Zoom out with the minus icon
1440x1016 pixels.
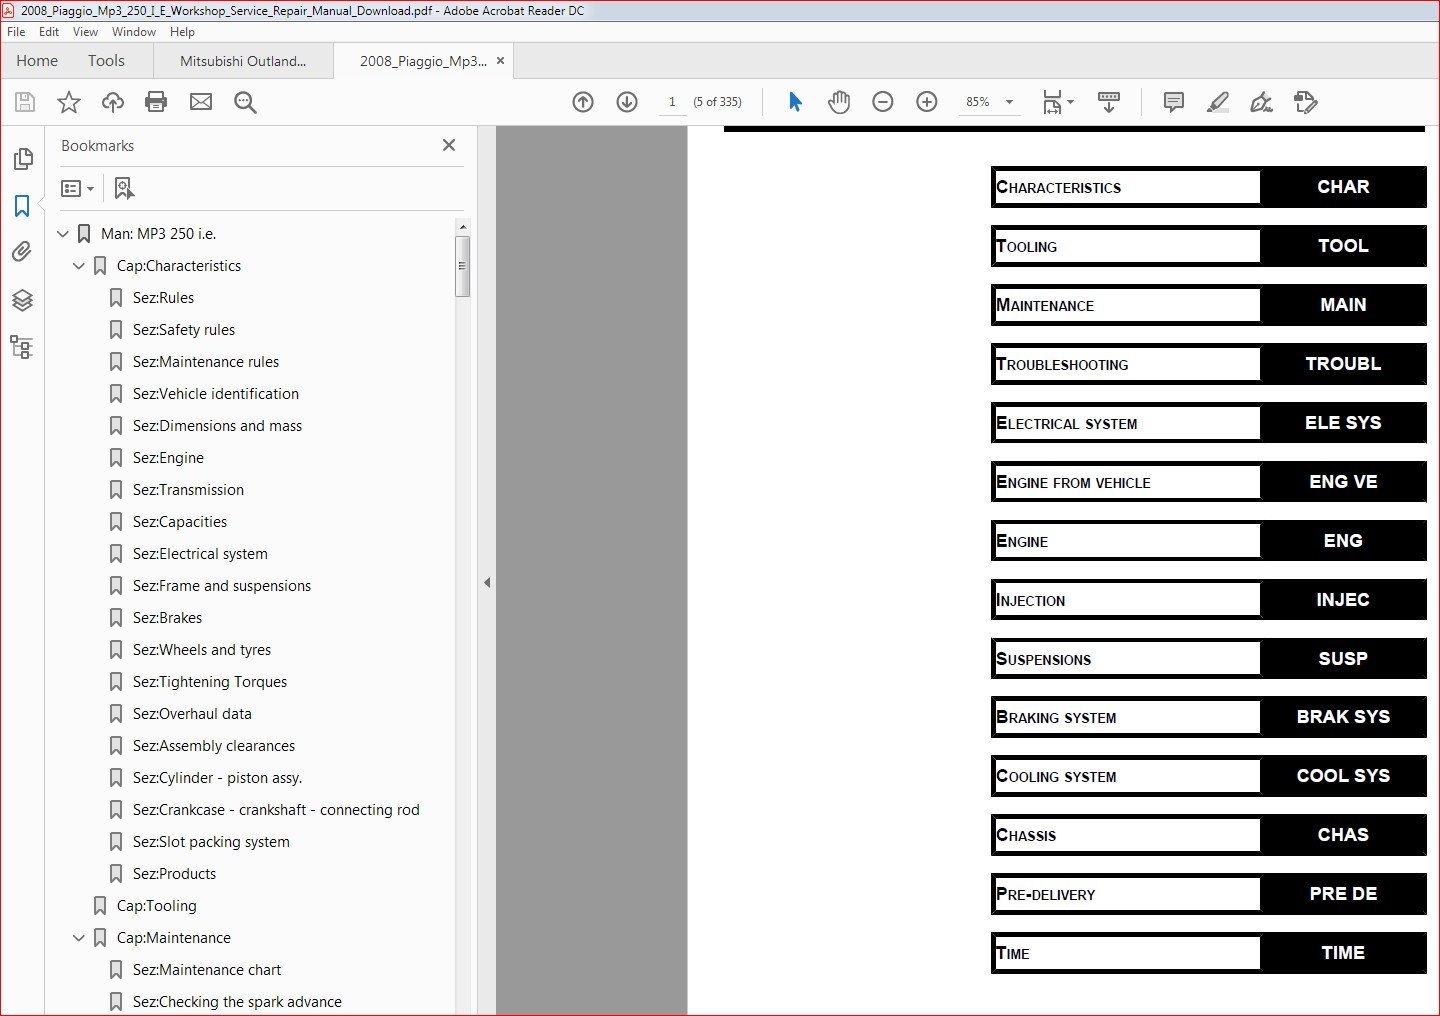coord(883,102)
